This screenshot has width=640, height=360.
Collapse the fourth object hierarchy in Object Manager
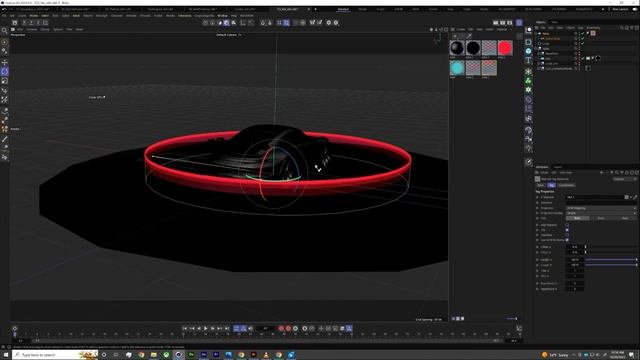[536, 48]
